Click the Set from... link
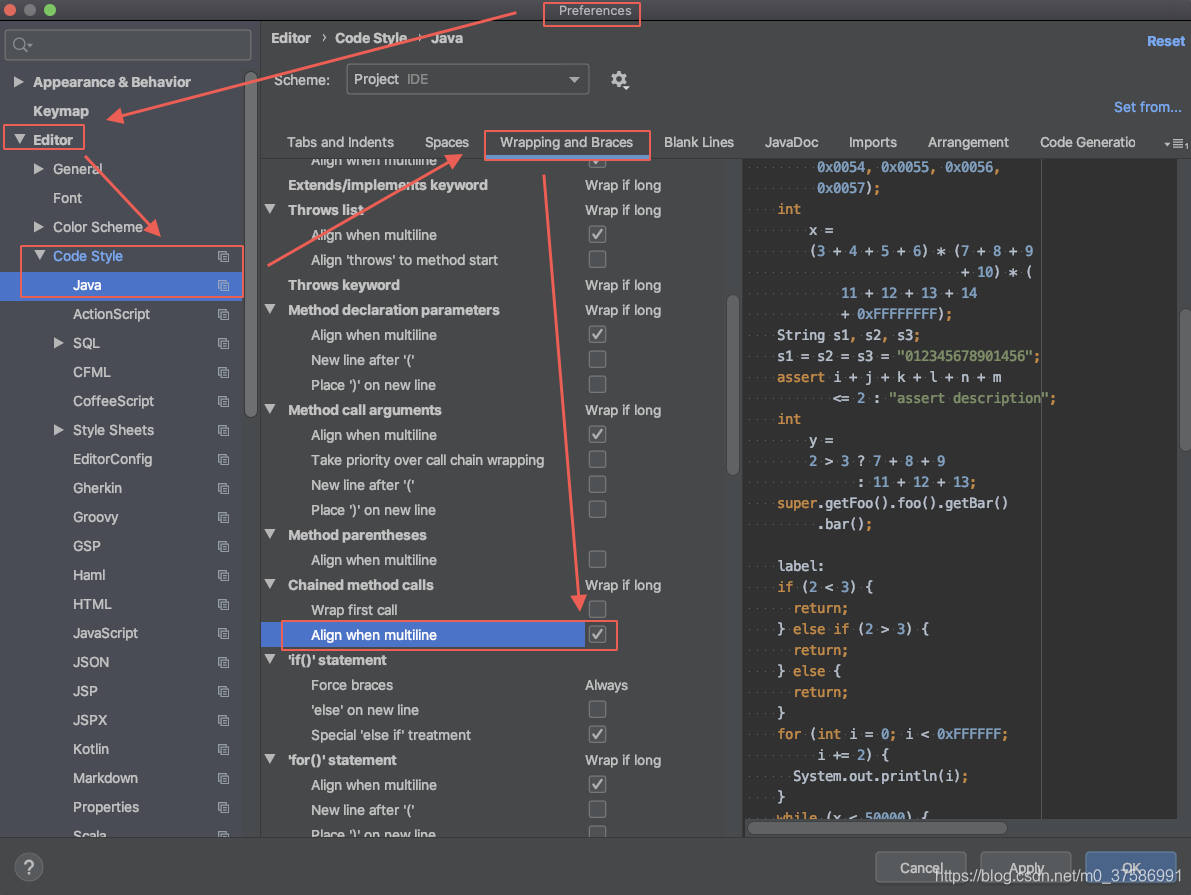 click(1148, 107)
